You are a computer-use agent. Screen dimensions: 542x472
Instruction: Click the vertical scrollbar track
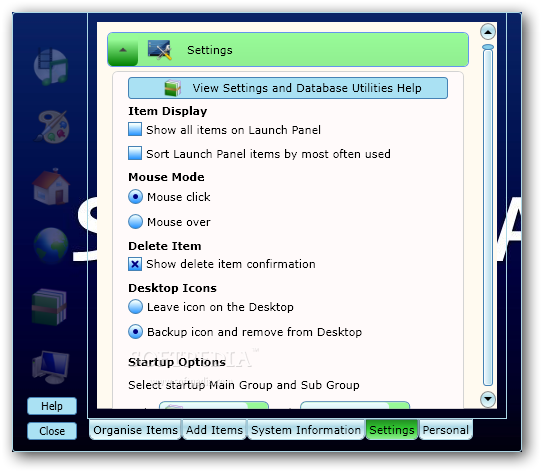coord(488,217)
